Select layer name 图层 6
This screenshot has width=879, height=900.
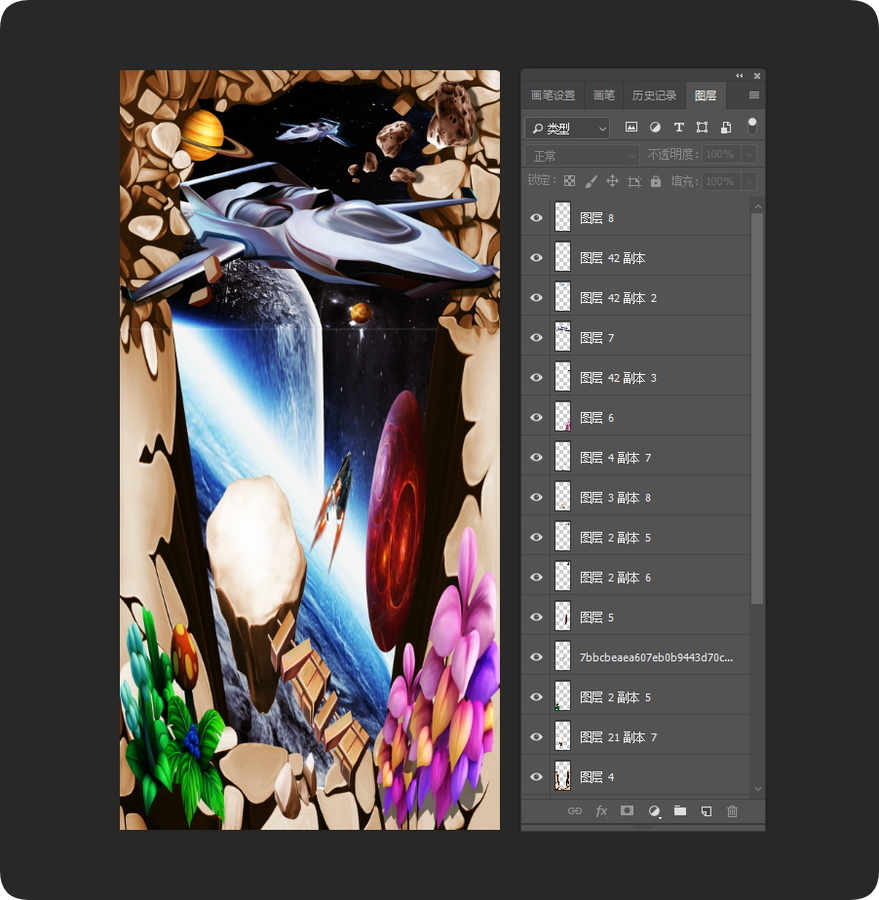tap(597, 418)
